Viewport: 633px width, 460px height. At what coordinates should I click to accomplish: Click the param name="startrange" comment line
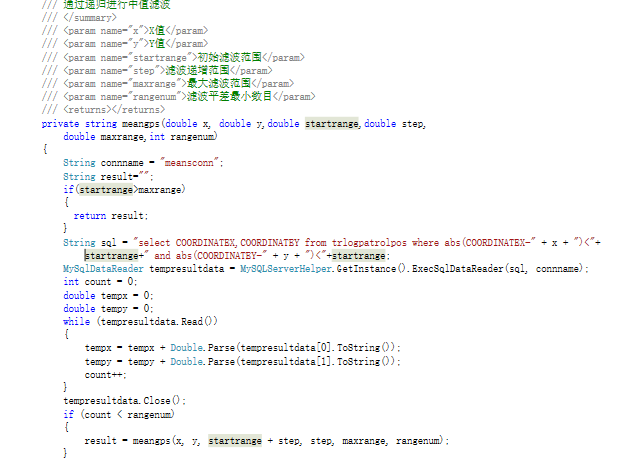click(x=173, y=57)
